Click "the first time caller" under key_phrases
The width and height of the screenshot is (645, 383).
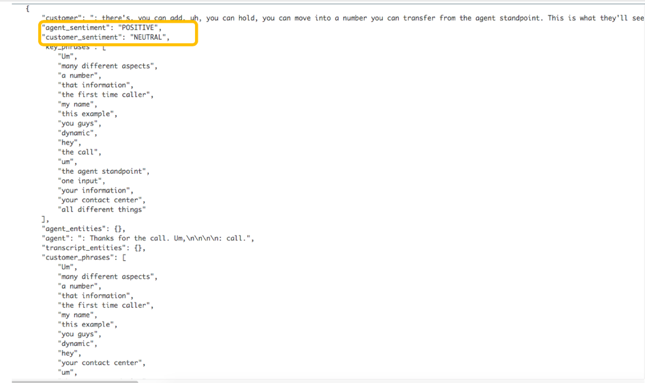106,95
